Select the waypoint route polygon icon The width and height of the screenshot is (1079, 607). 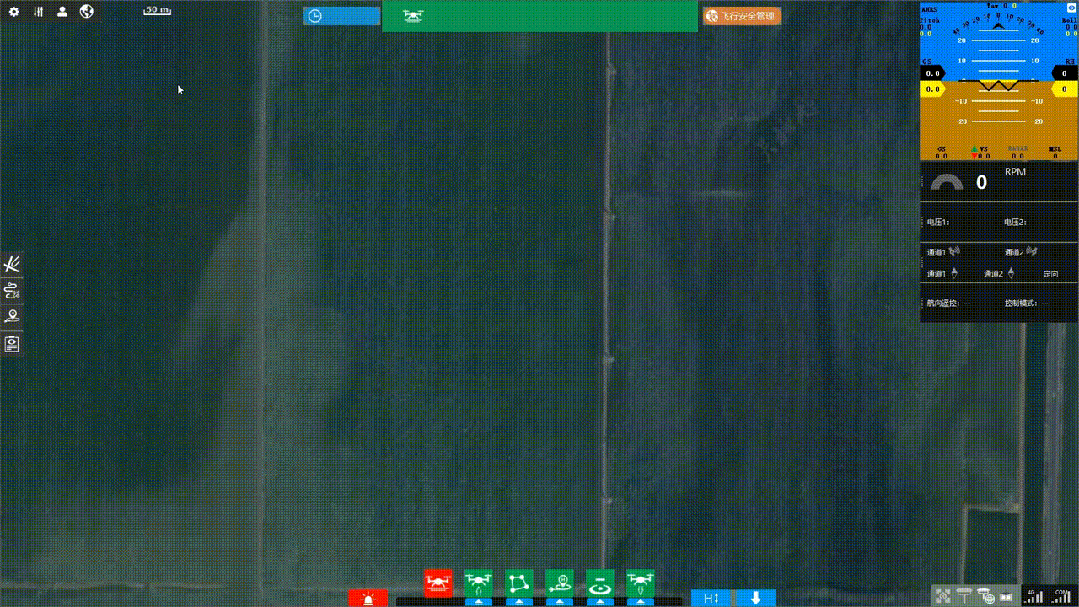coord(519,582)
